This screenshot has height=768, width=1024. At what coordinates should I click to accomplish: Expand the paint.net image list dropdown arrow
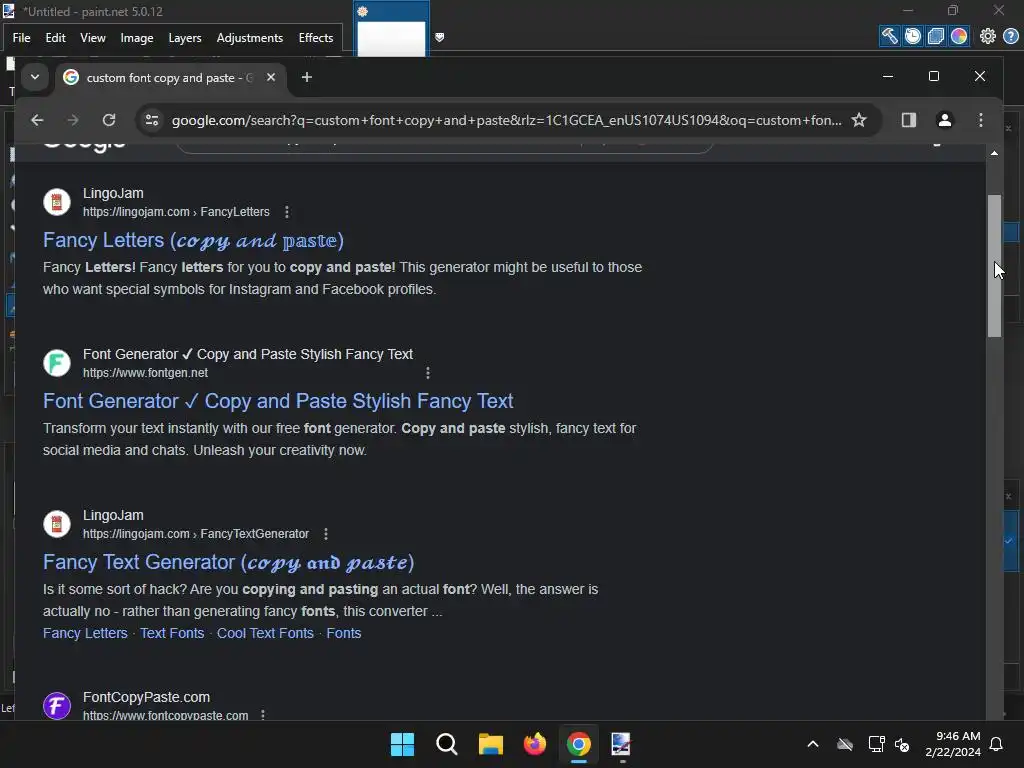point(440,37)
